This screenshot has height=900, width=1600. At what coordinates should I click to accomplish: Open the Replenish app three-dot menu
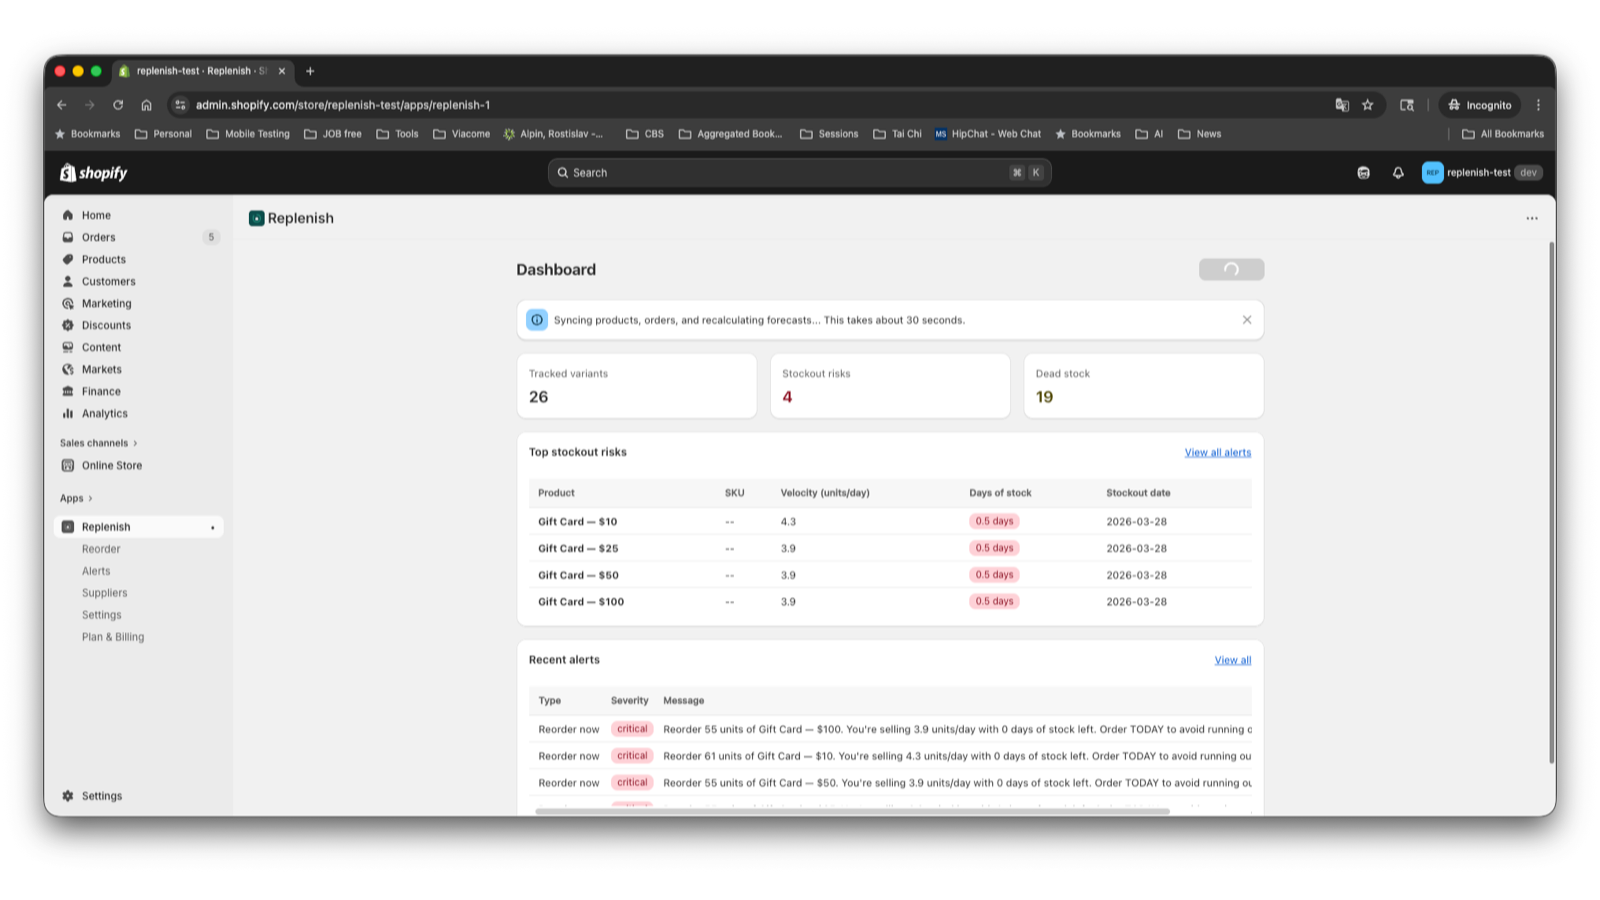[x=1532, y=218]
